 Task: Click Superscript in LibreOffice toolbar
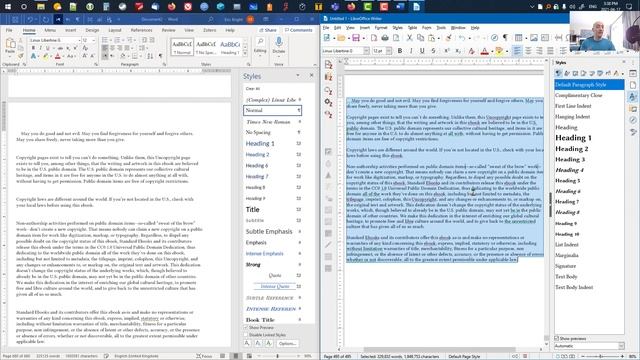[447, 51]
